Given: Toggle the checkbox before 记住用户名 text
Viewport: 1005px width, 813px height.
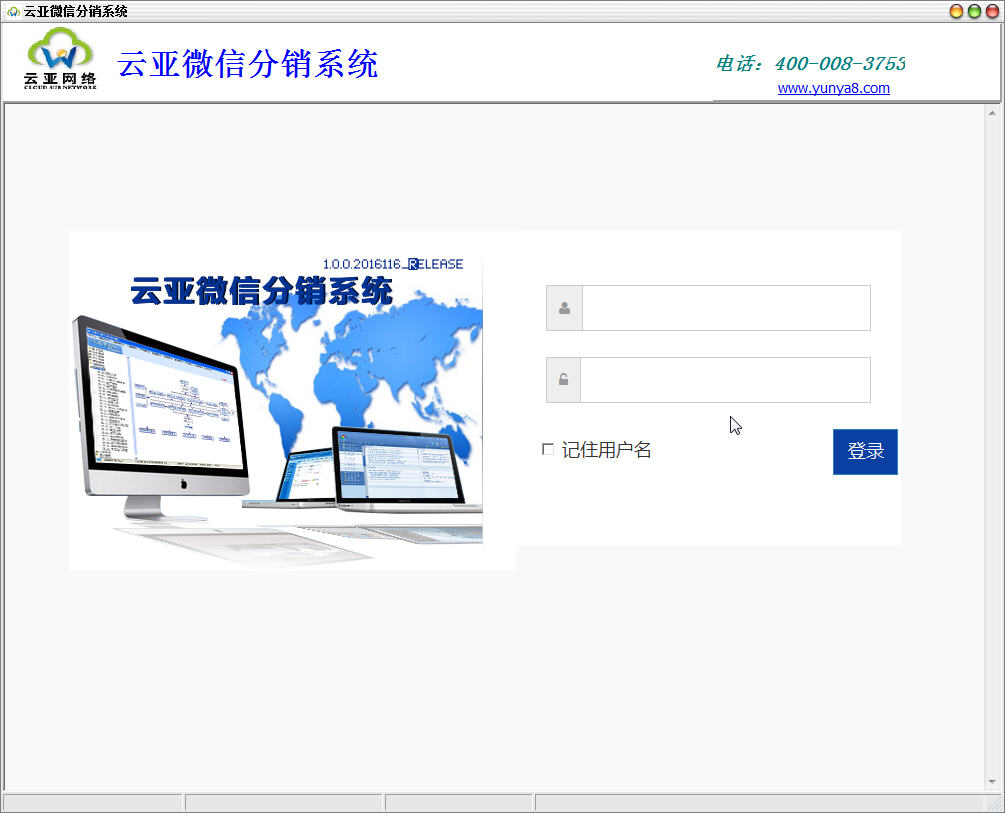Looking at the screenshot, I should (547, 449).
